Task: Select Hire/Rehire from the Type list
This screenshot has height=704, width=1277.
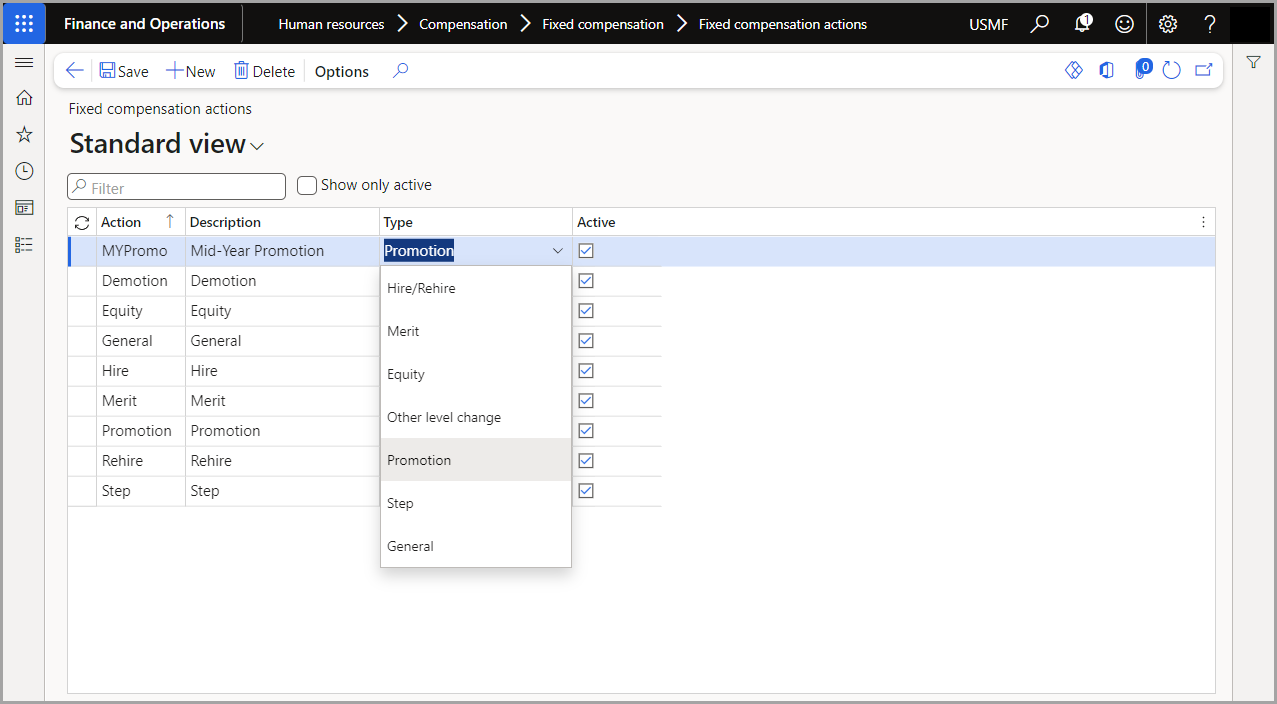Action: pos(476,288)
